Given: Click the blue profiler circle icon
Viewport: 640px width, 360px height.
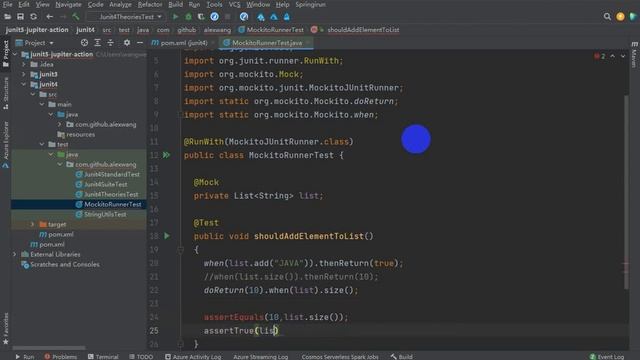Looking at the screenshot, I should (214, 17).
